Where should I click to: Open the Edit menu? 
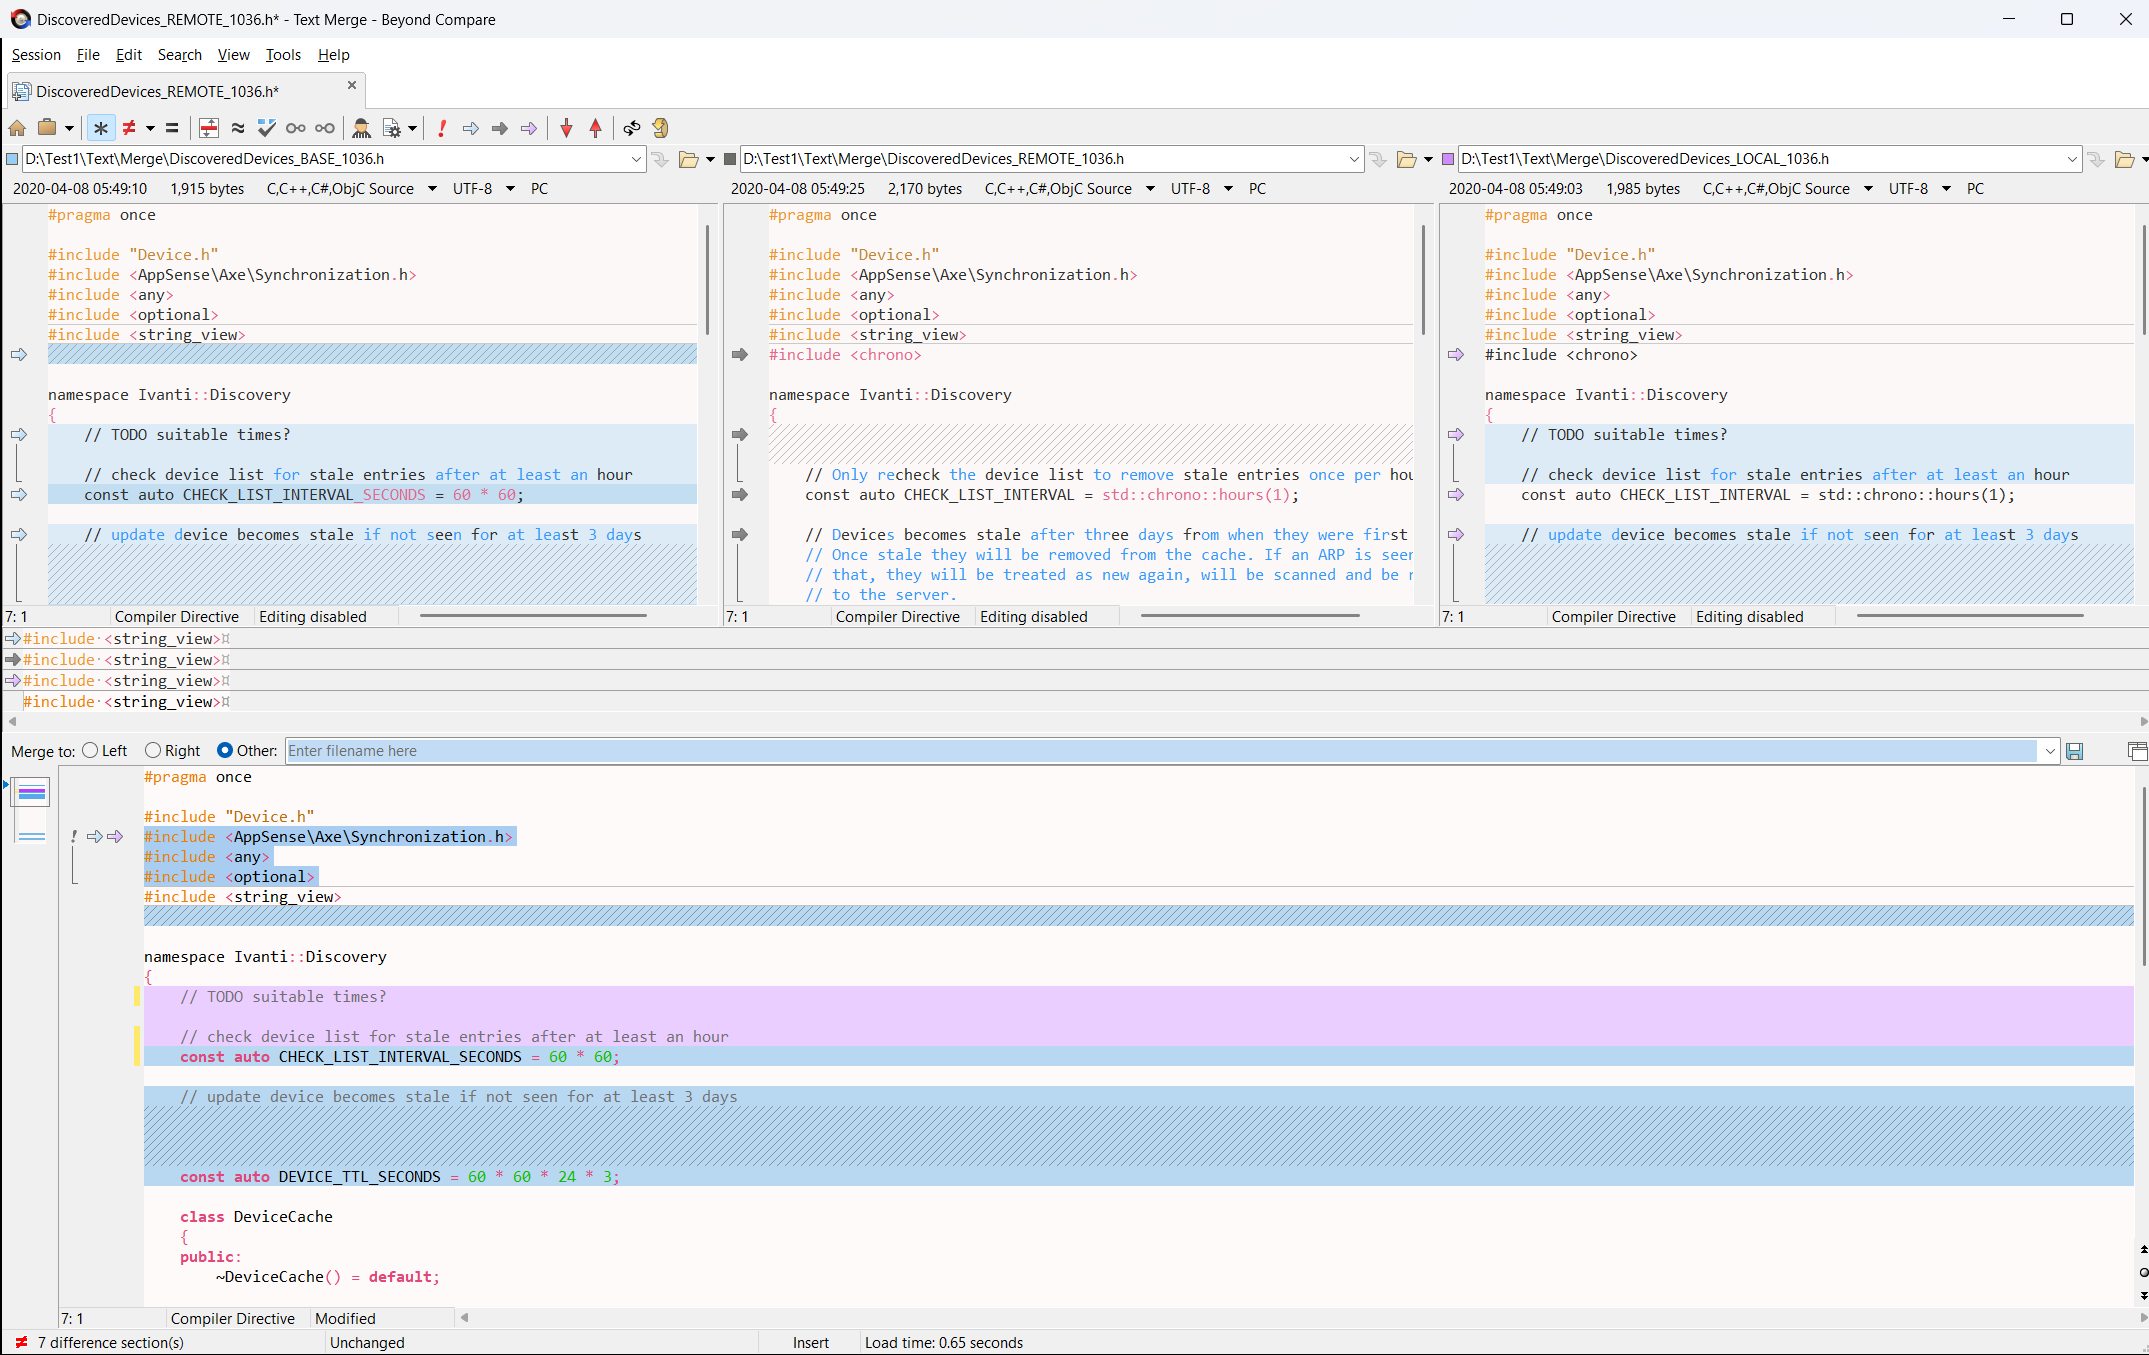pos(129,55)
